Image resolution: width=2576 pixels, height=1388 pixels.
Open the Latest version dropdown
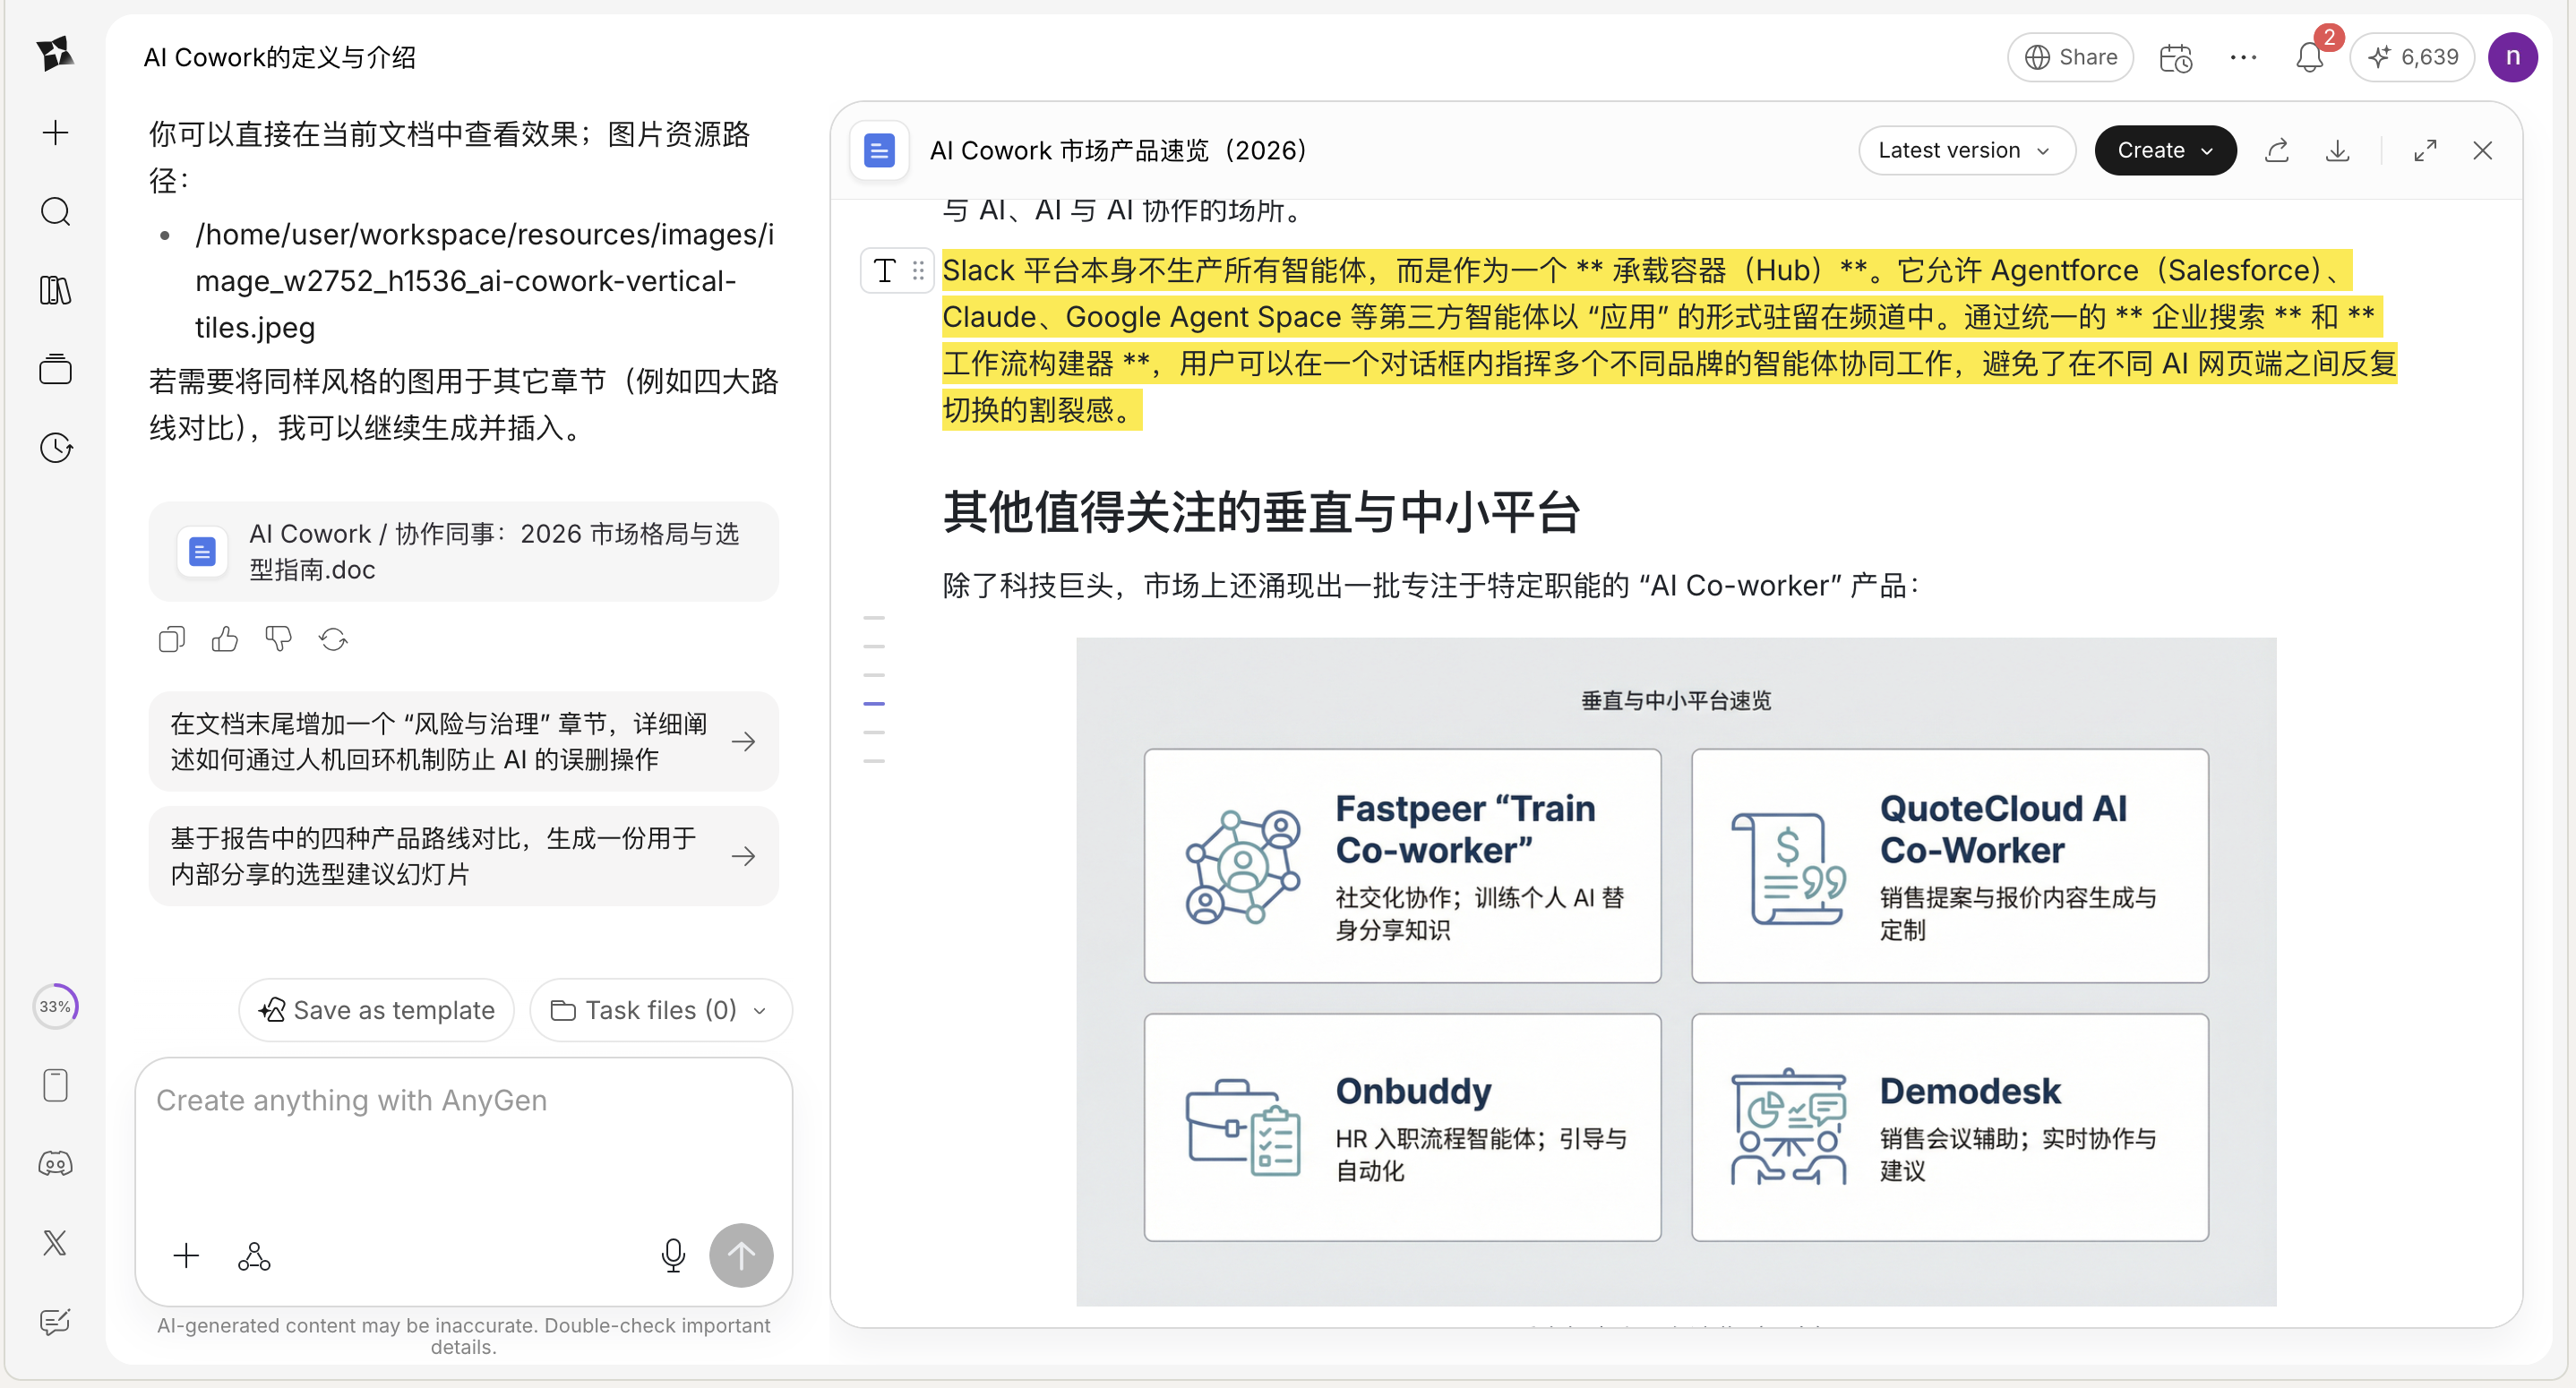click(1965, 150)
